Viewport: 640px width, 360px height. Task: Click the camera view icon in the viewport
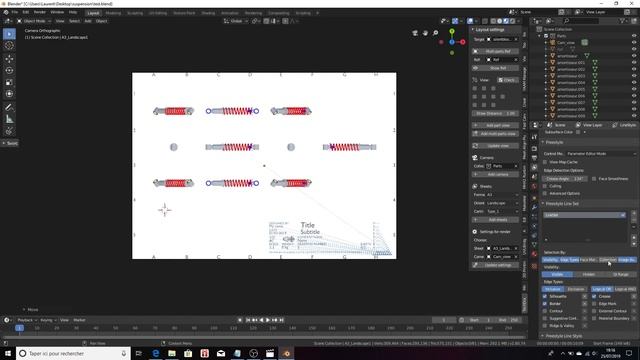[x=415, y=33]
